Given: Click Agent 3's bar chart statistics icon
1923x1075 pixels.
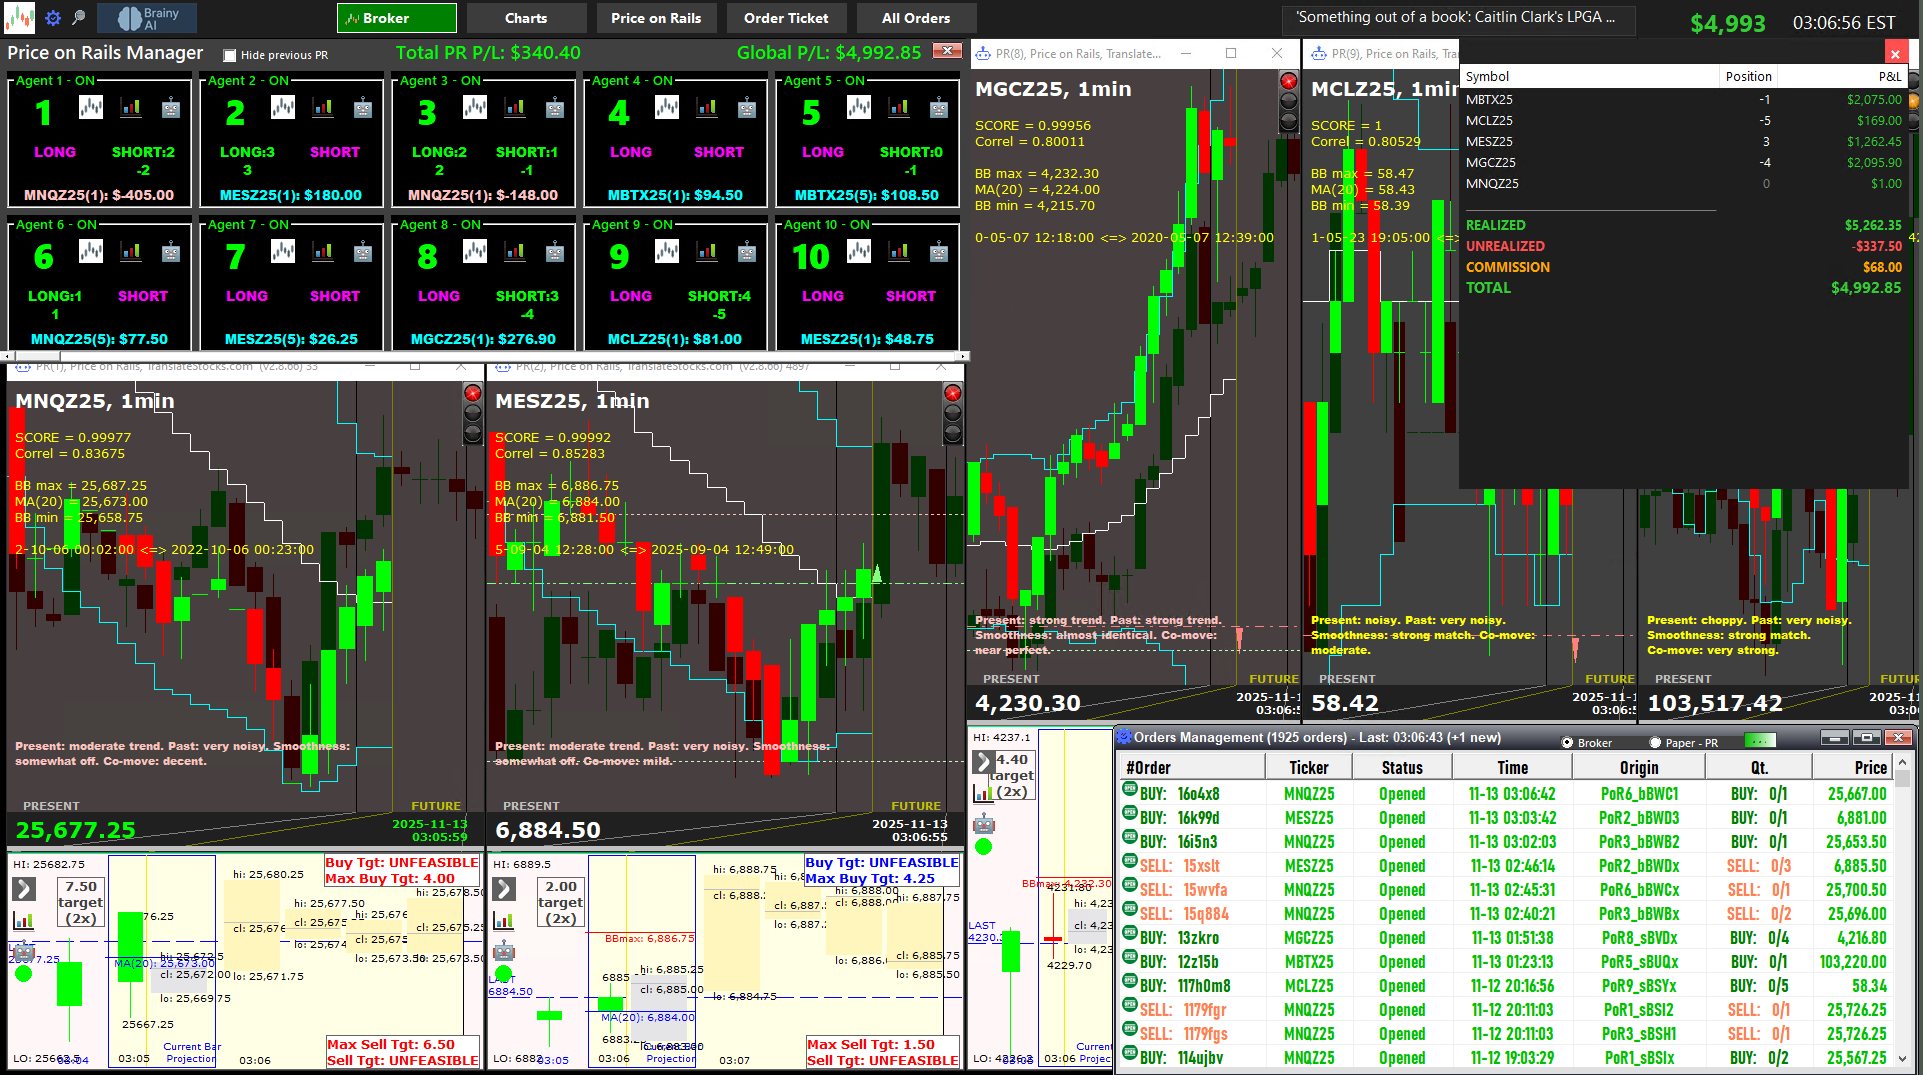Looking at the screenshot, I should [x=515, y=107].
